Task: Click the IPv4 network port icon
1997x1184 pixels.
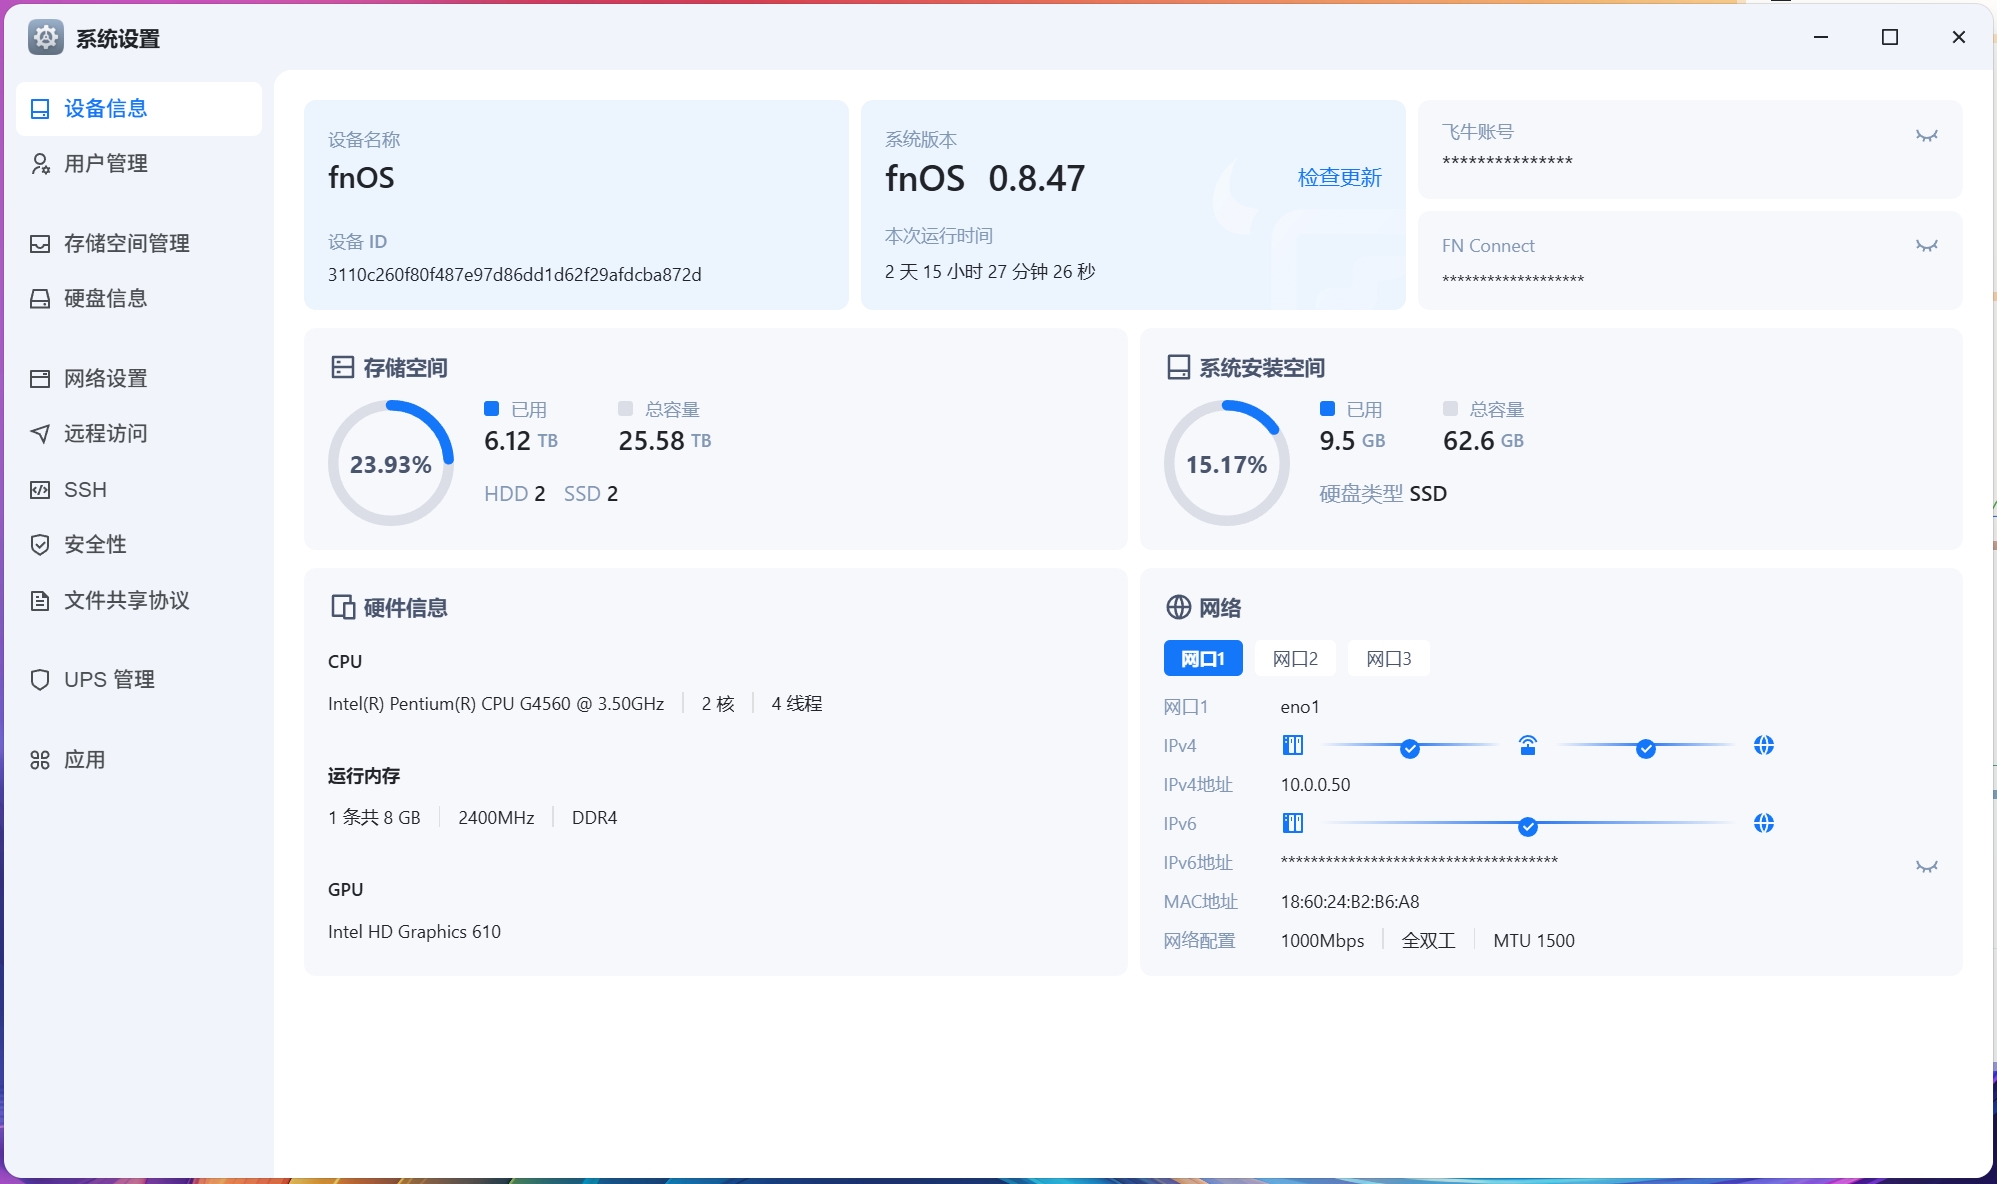Action: 1292,745
